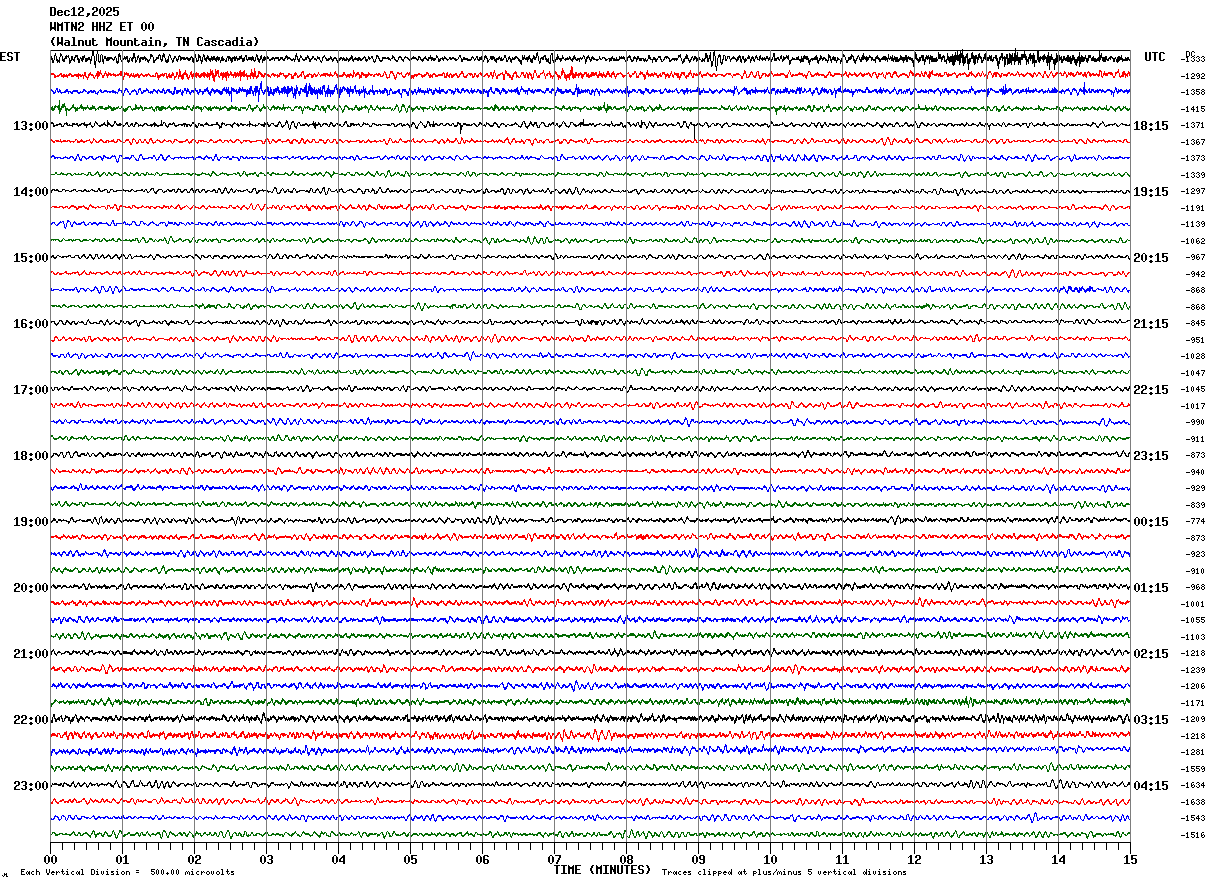Click the 03:15 UTC time label

(x=1151, y=720)
